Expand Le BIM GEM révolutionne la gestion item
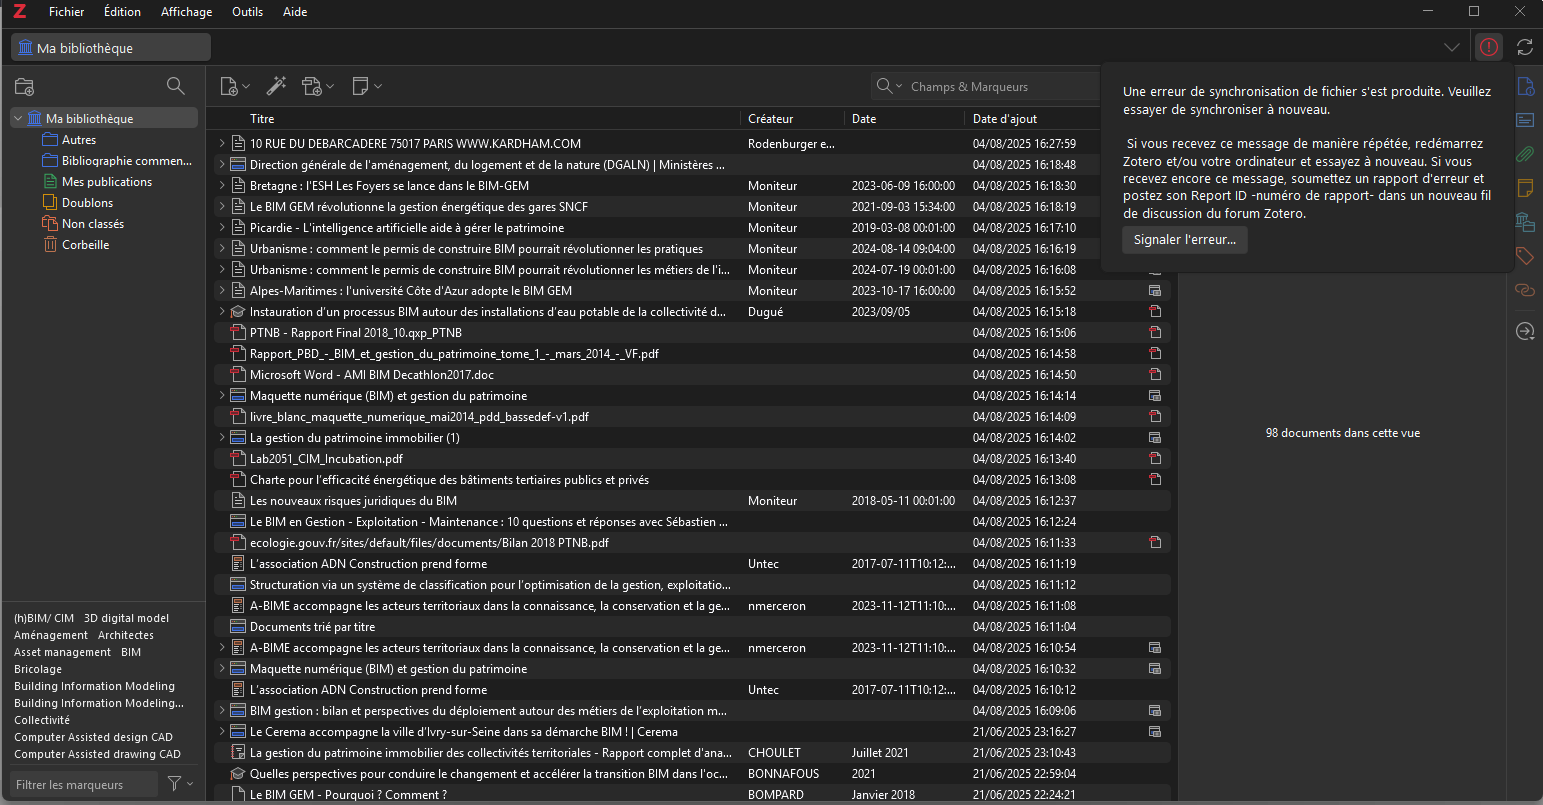Image resolution: width=1543 pixels, height=805 pixels. click(222, 206)
